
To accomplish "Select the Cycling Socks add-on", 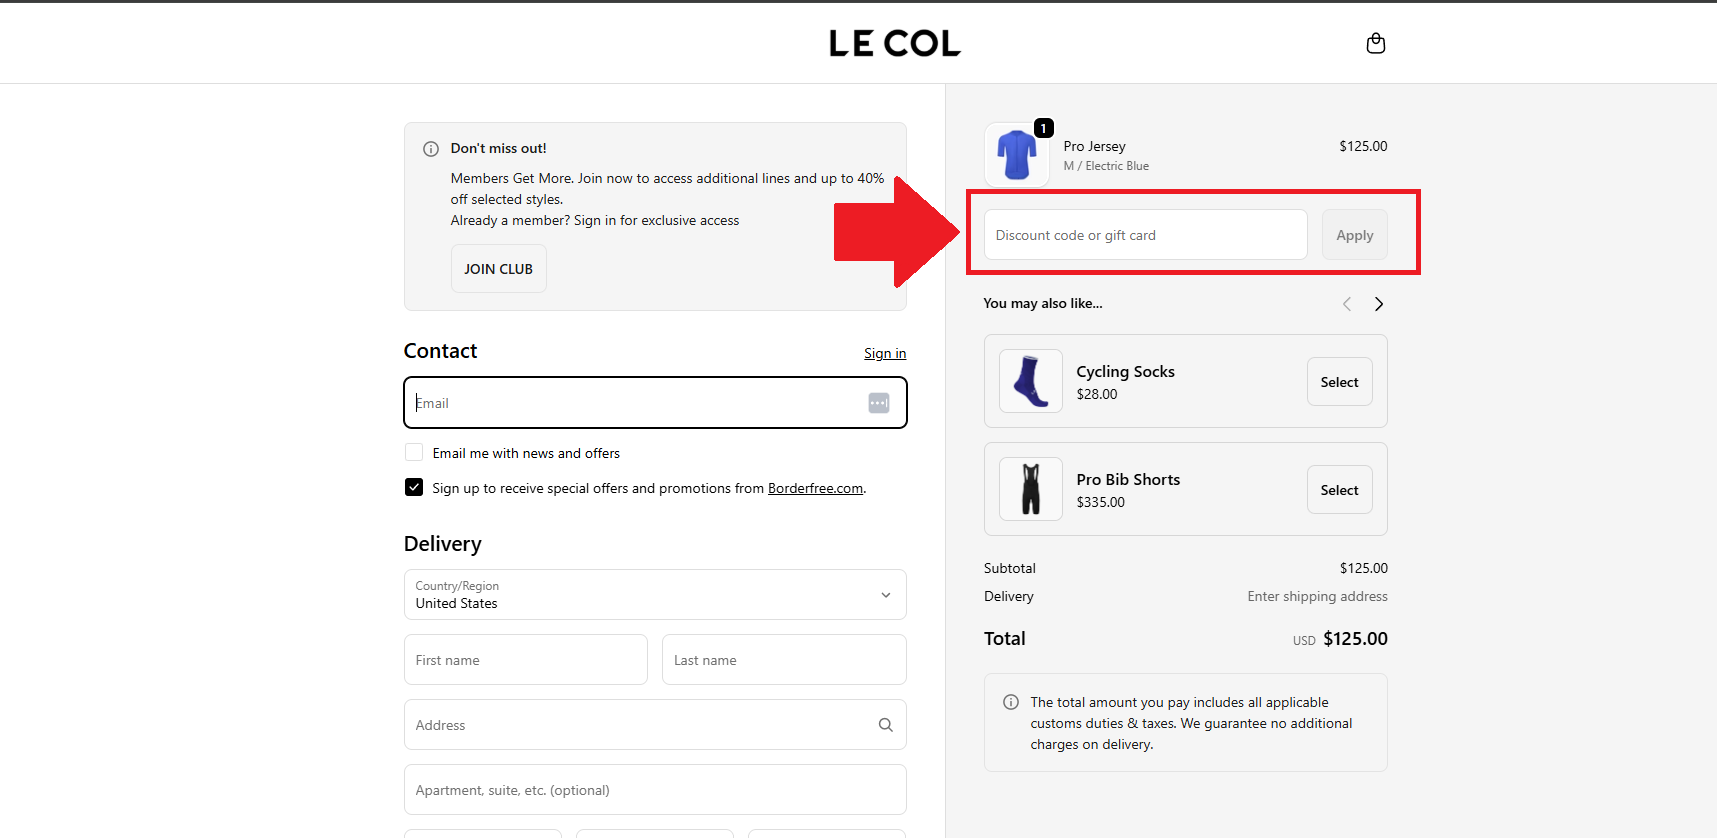I will pos(1339,382).
